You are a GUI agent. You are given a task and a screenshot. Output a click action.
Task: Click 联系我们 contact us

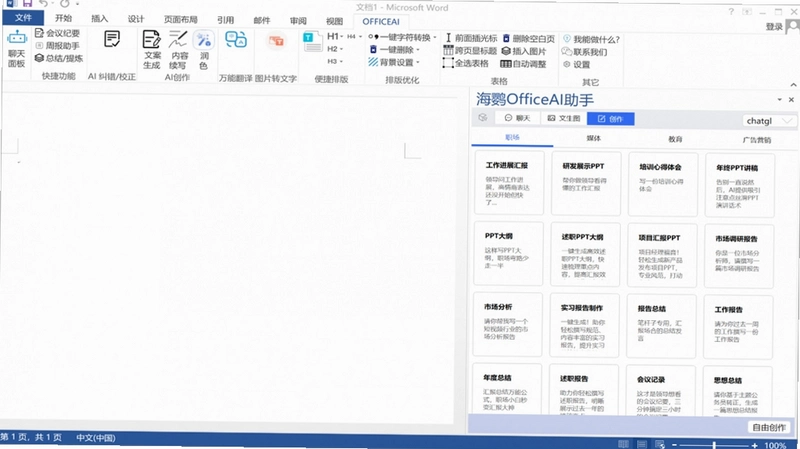pyautogui.click(x=584, y=52)
